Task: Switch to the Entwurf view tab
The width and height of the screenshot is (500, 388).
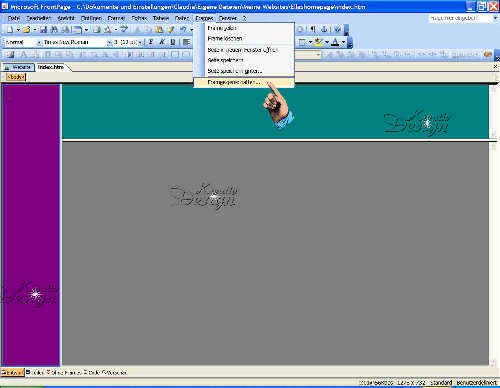Action: coord(13,372)
